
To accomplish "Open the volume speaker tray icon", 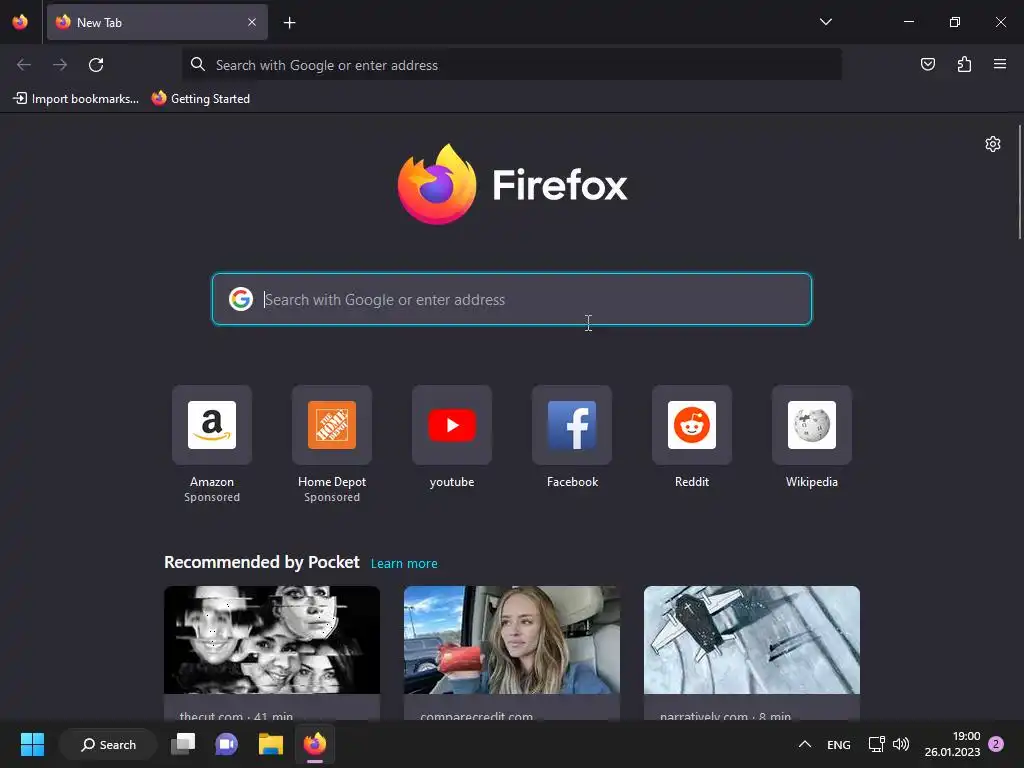I will (x=901, y=744).
